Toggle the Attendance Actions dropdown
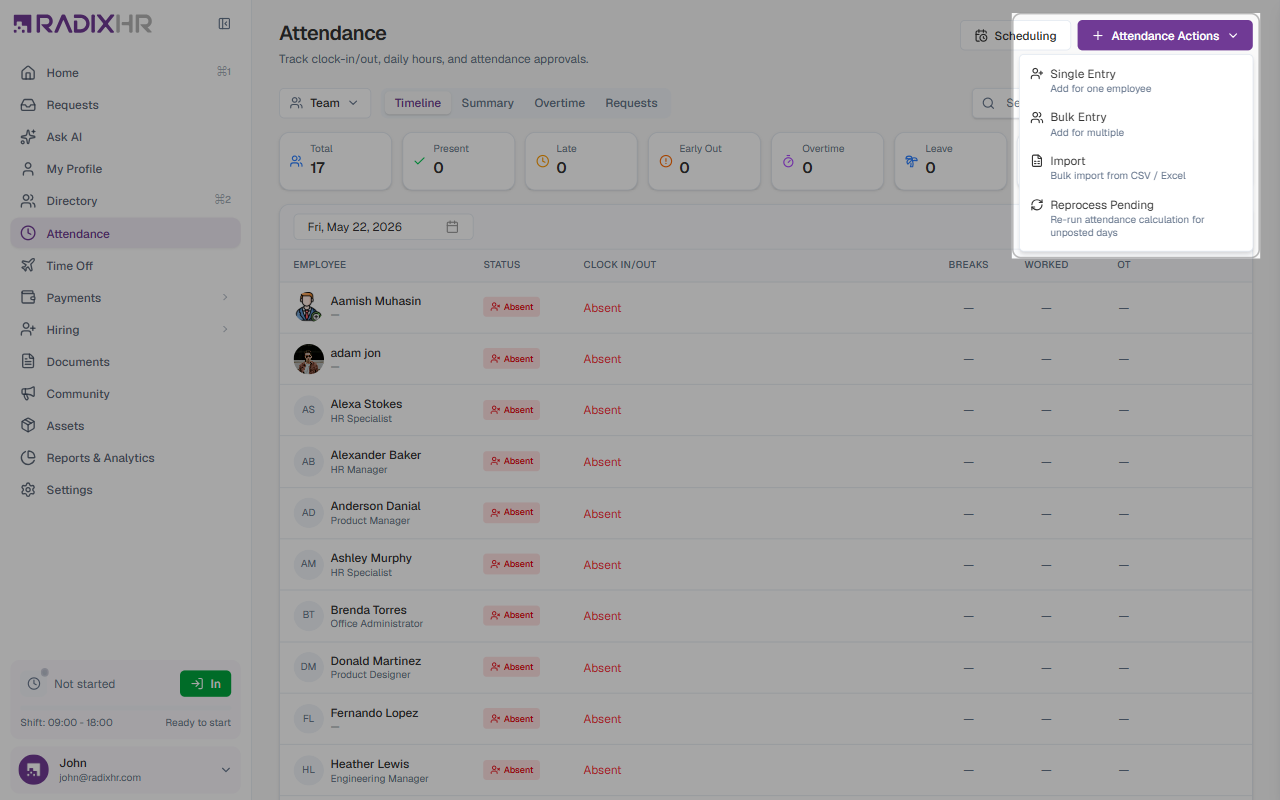Screen dimensions: 1280x800 (x=1165, y=35)
